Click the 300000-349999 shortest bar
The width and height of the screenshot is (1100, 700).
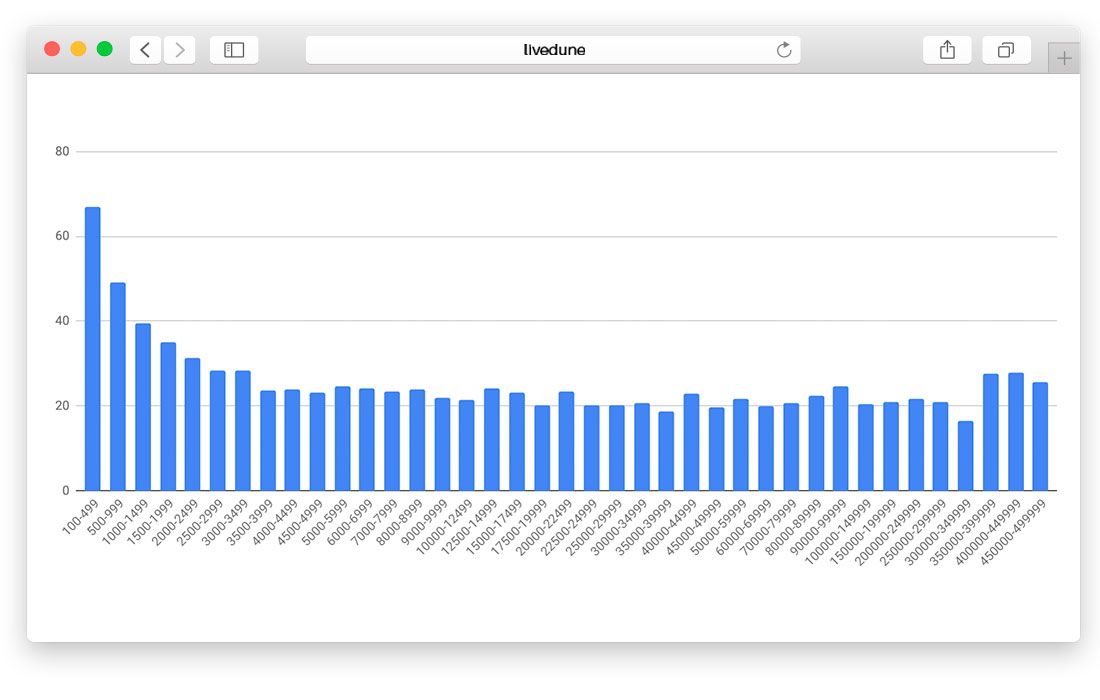[965, 456]
